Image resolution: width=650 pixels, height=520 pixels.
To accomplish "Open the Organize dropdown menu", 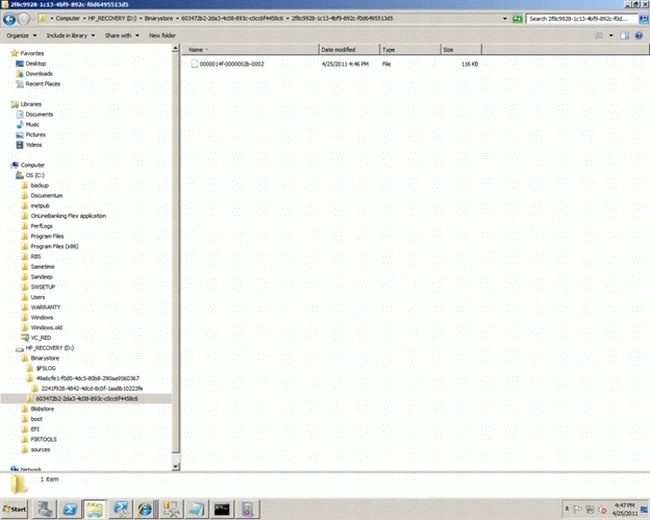I will point(21,35).
